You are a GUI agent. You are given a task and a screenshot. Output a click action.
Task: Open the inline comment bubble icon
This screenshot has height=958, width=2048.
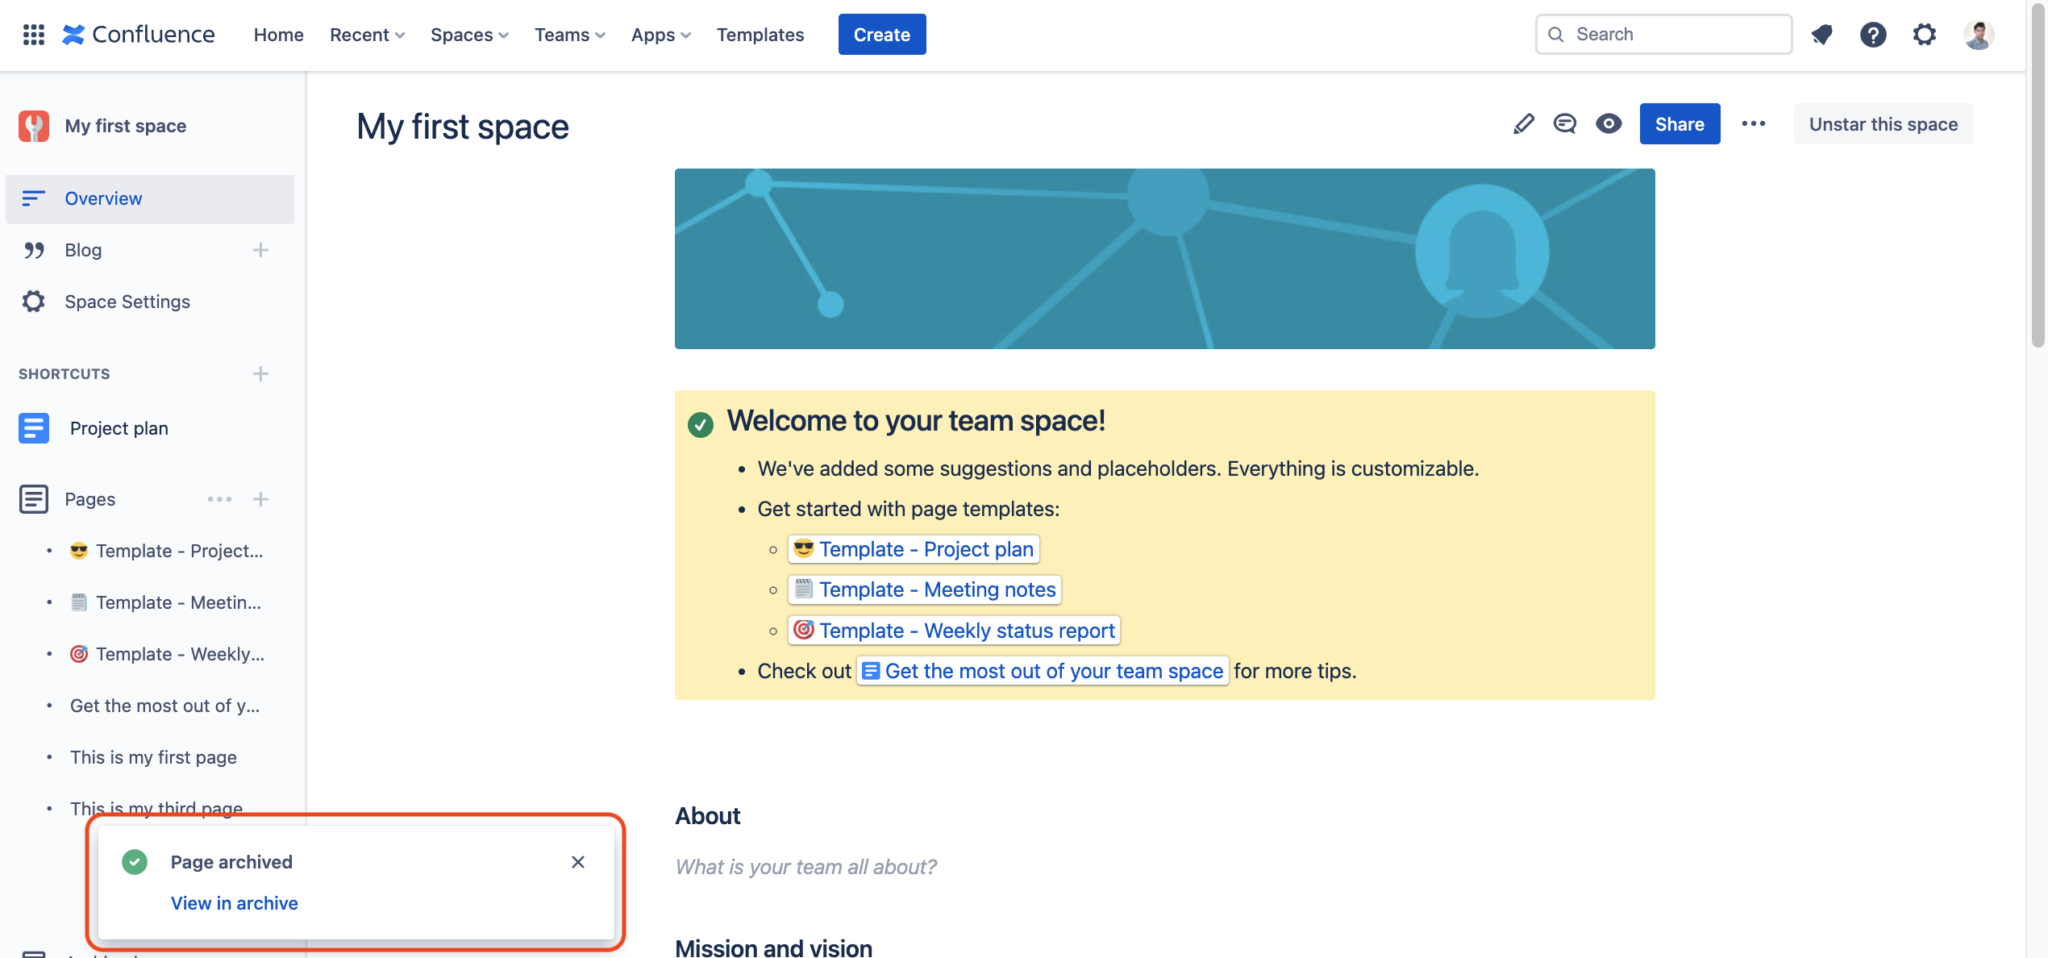point(1565,123)
